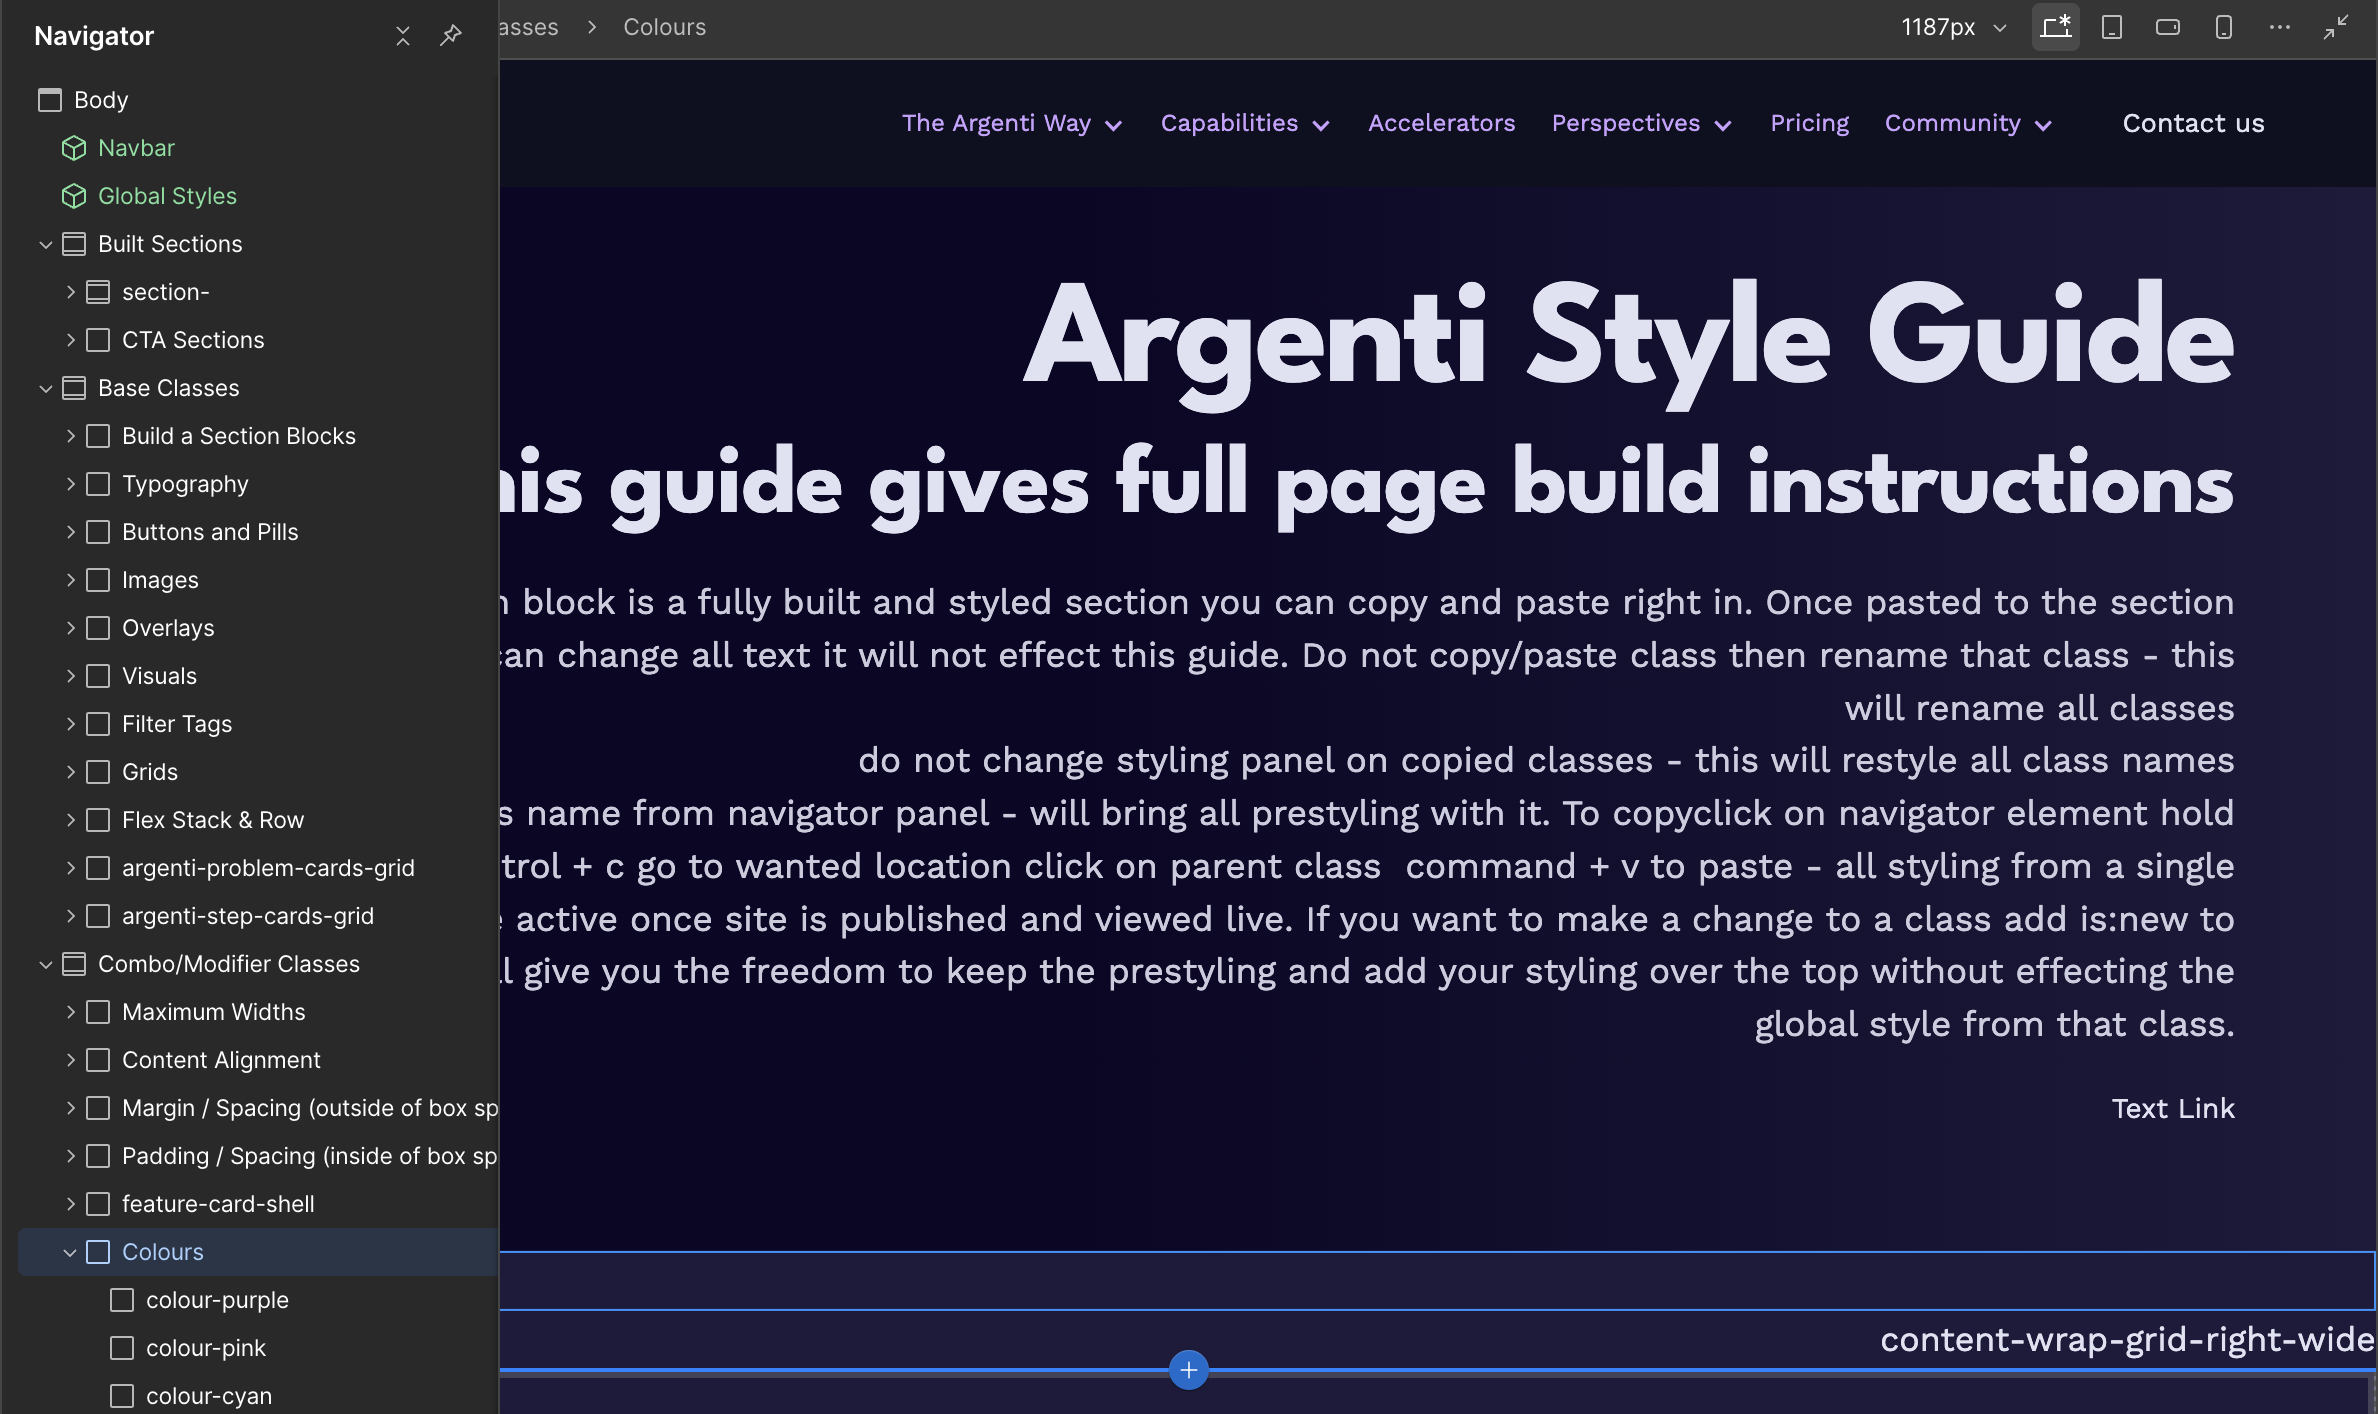The image size is (2378, 1414).
Task: Select Navbar component cube icon
Action: click(74, 148)
